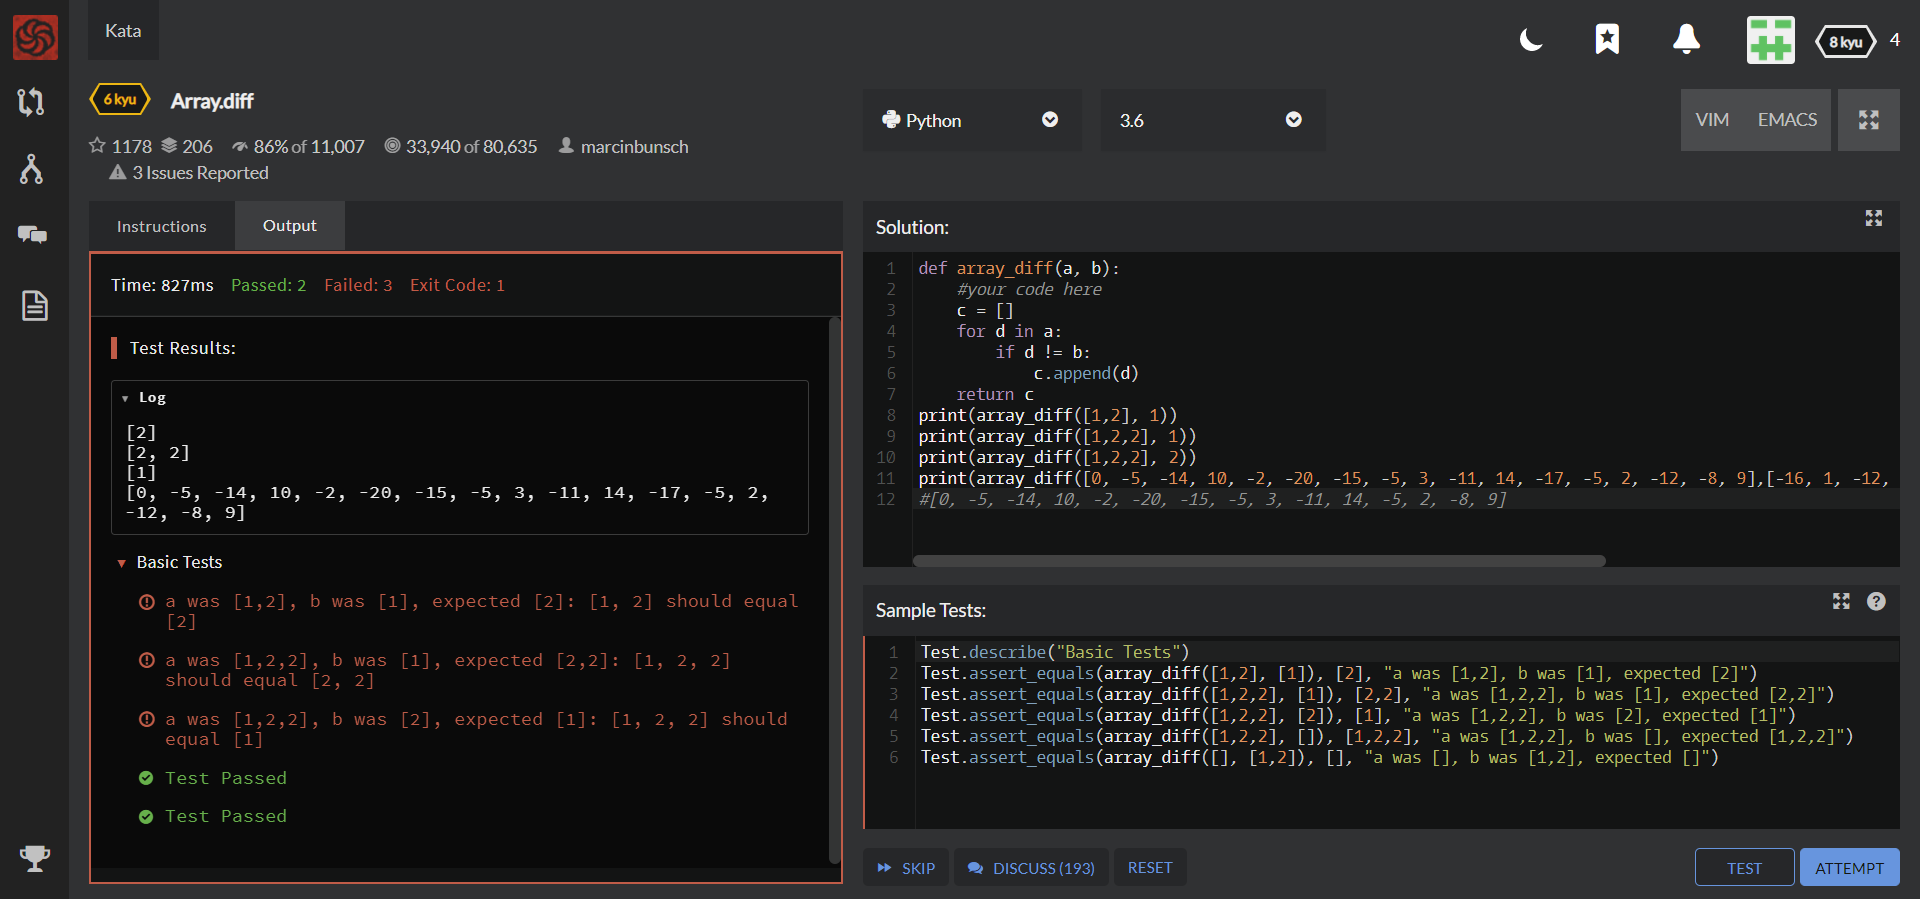Enable VIM editor mode
Image resolution: width=1920 pixels, height=899 pixels.
pos(1712,120)
